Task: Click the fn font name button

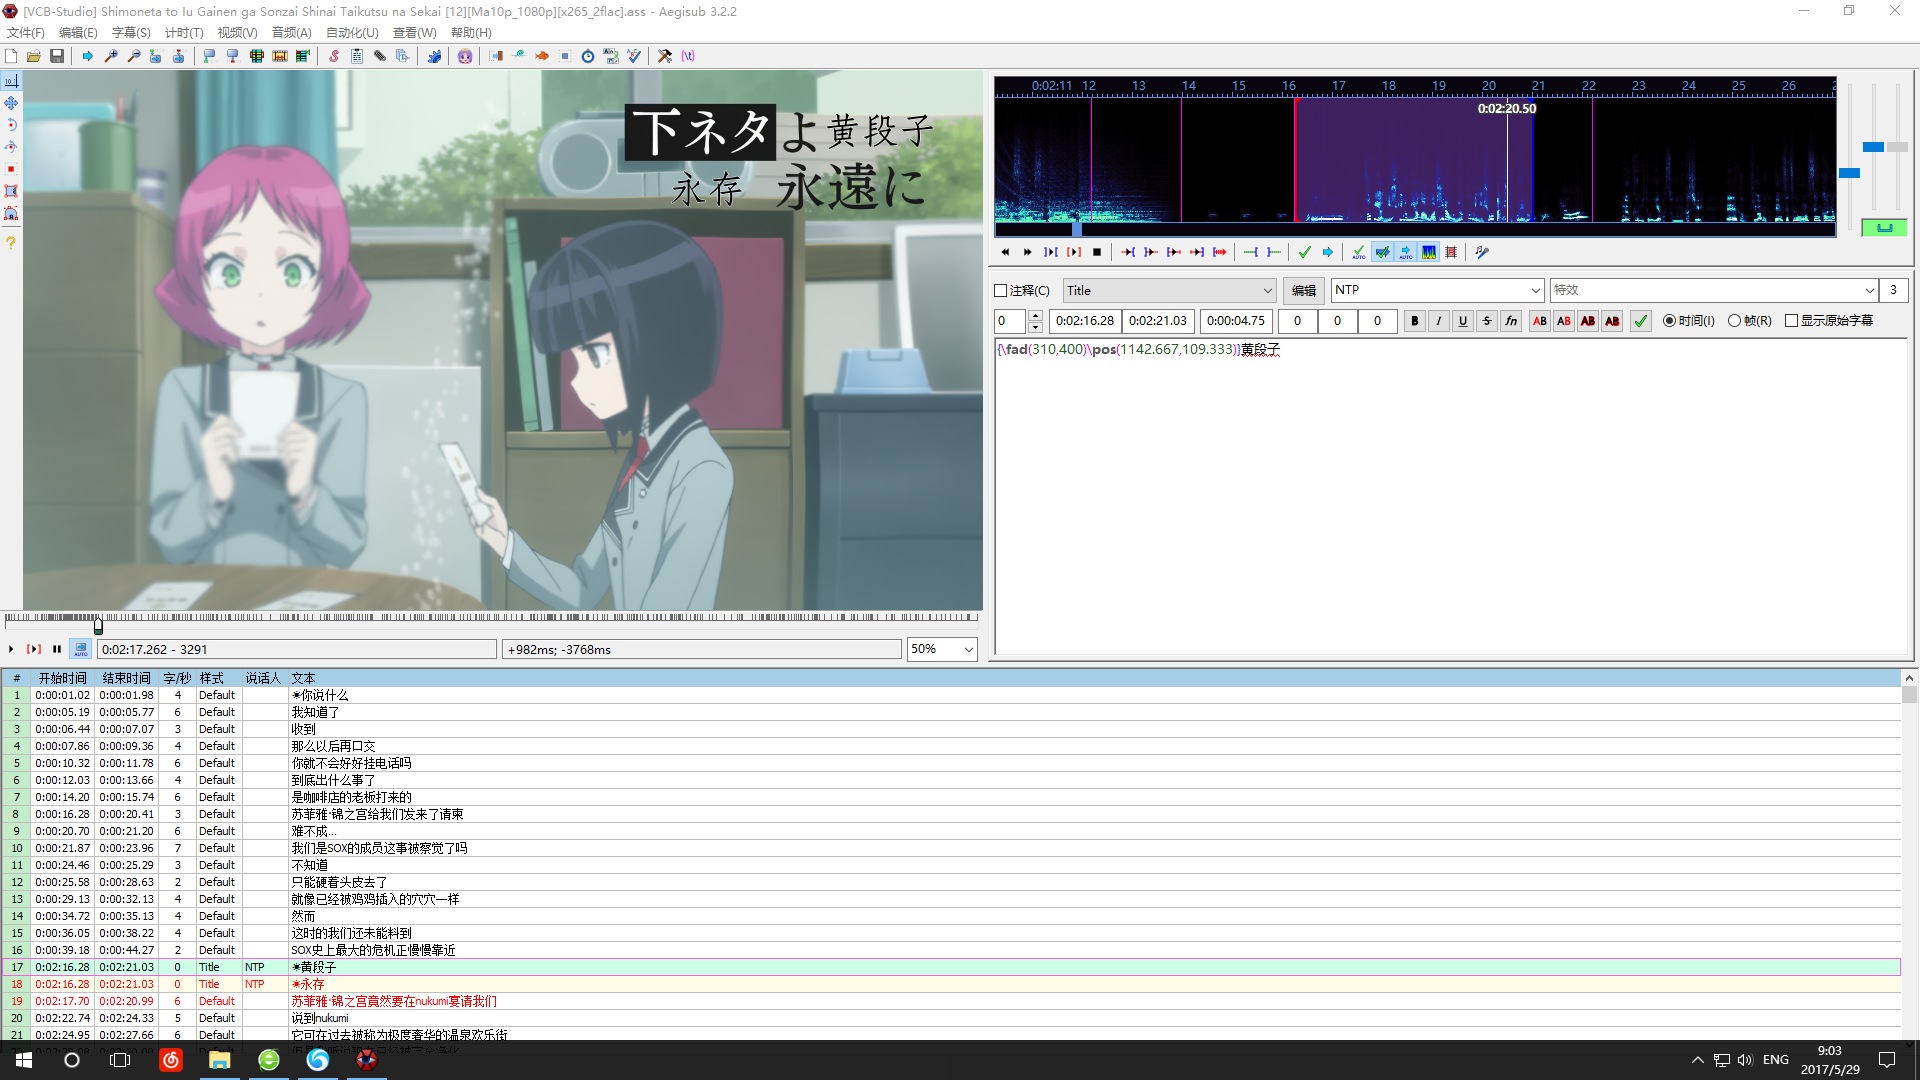Action: click(x=1511, y=321)
